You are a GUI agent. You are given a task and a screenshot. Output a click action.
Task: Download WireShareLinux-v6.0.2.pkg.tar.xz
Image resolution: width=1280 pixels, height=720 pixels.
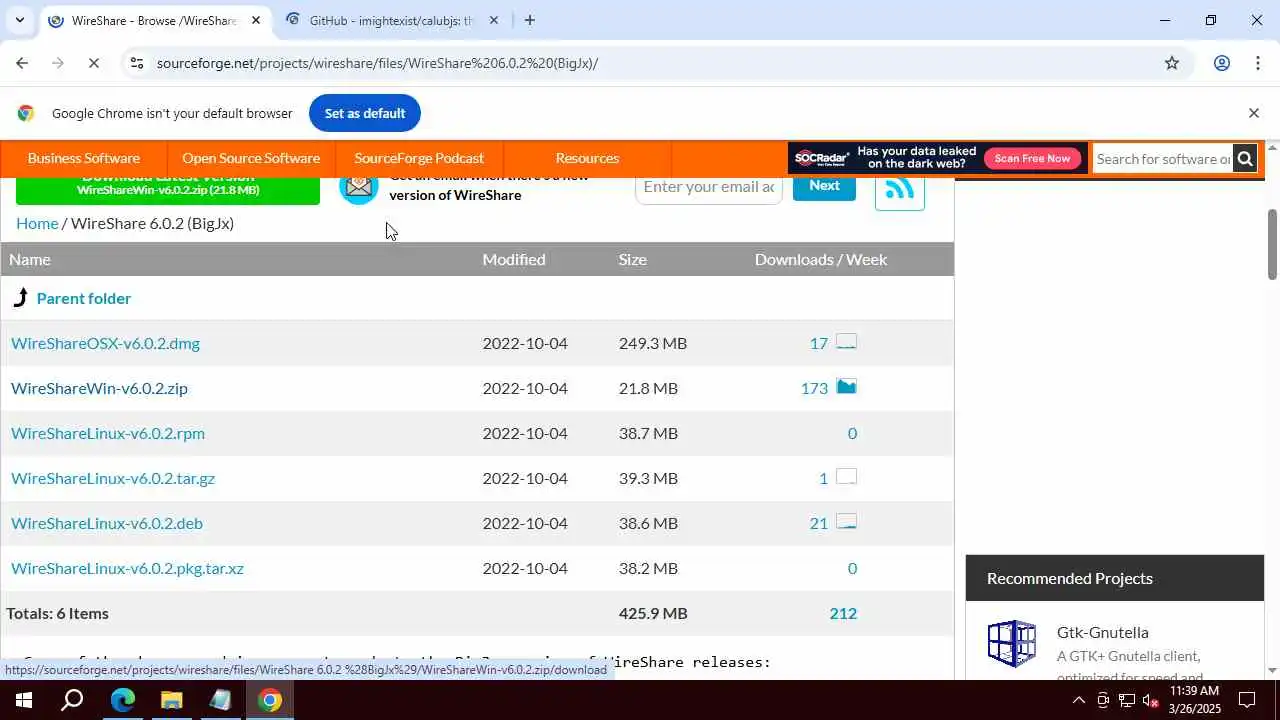127,568
